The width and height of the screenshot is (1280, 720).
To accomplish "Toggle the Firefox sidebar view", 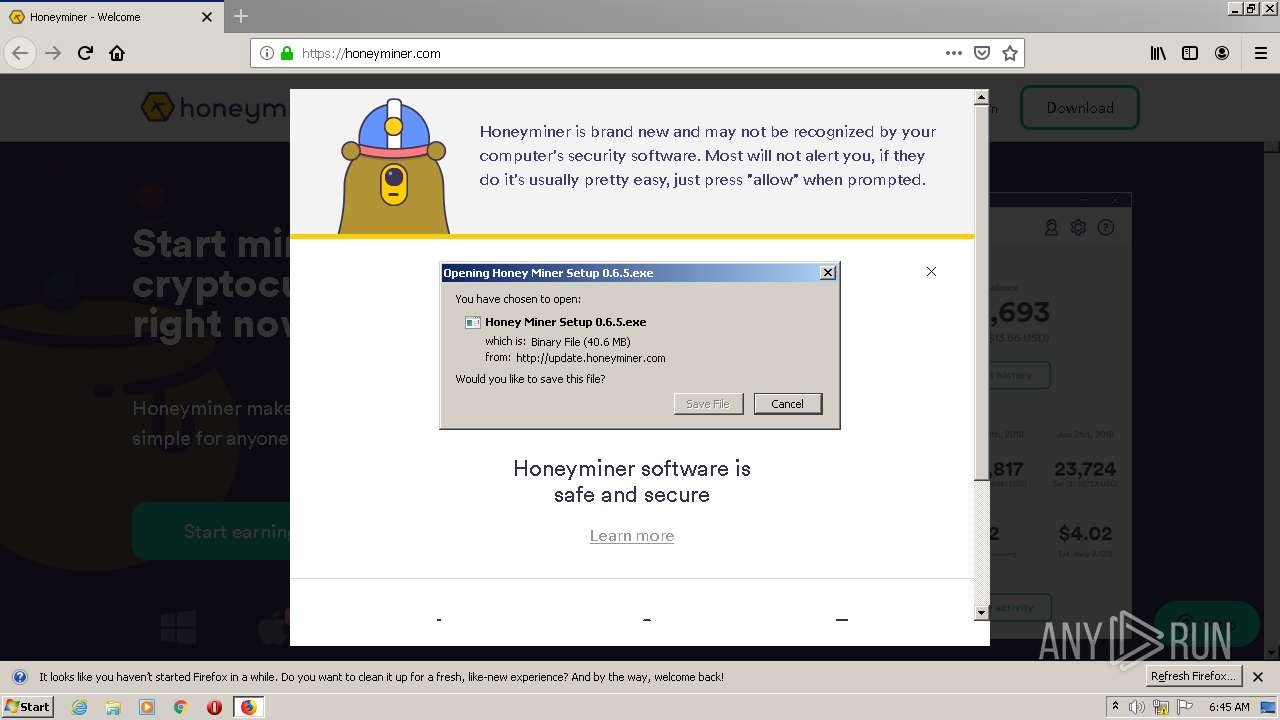I will 1190,53.
